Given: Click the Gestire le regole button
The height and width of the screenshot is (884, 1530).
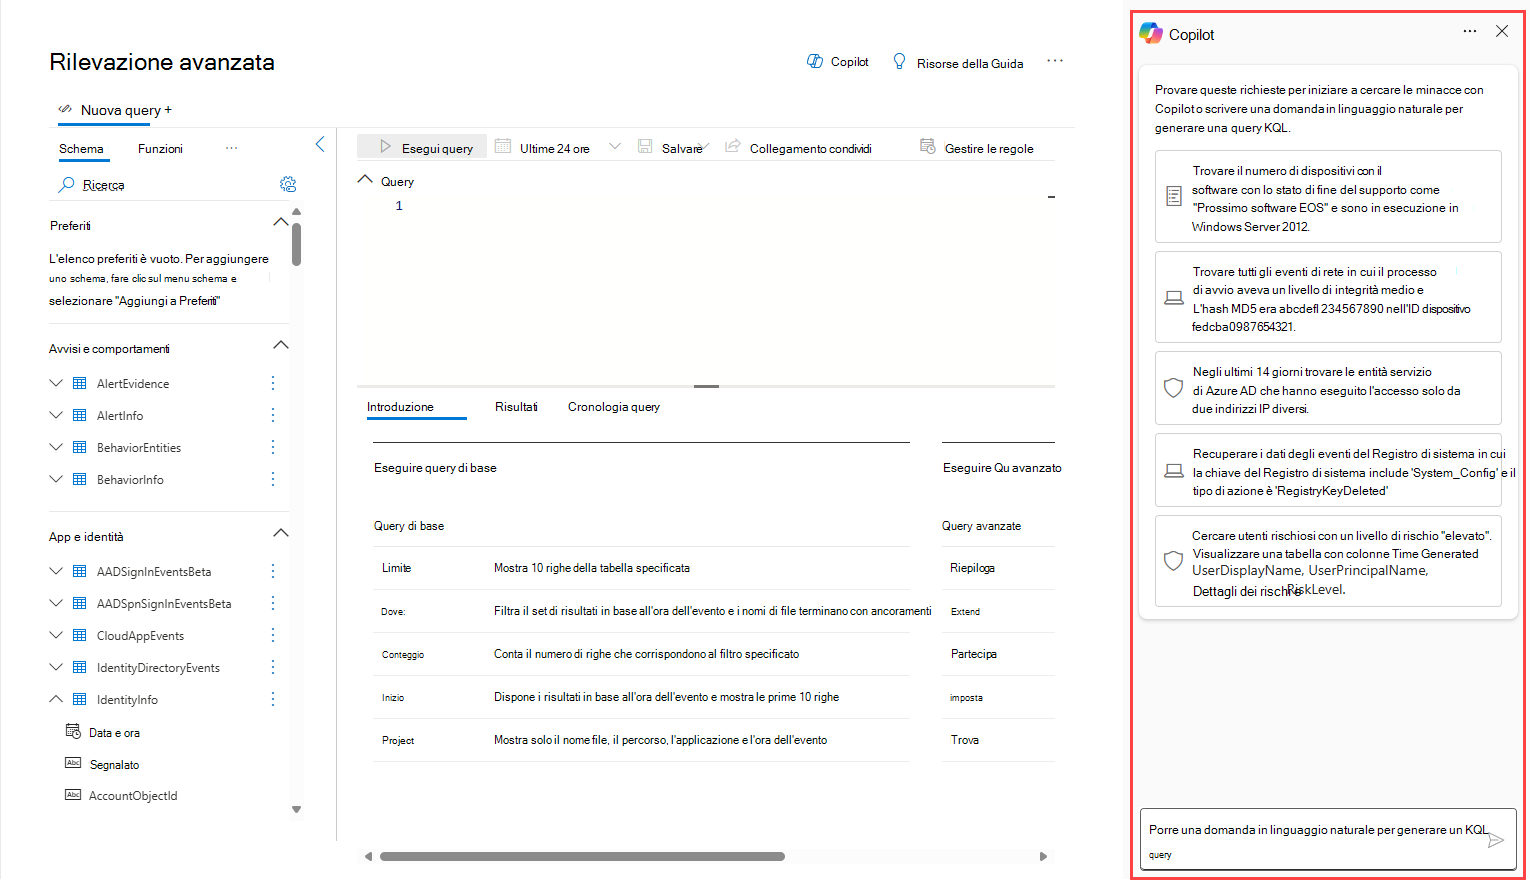Looking at the screenshot, I should [977, 147].
